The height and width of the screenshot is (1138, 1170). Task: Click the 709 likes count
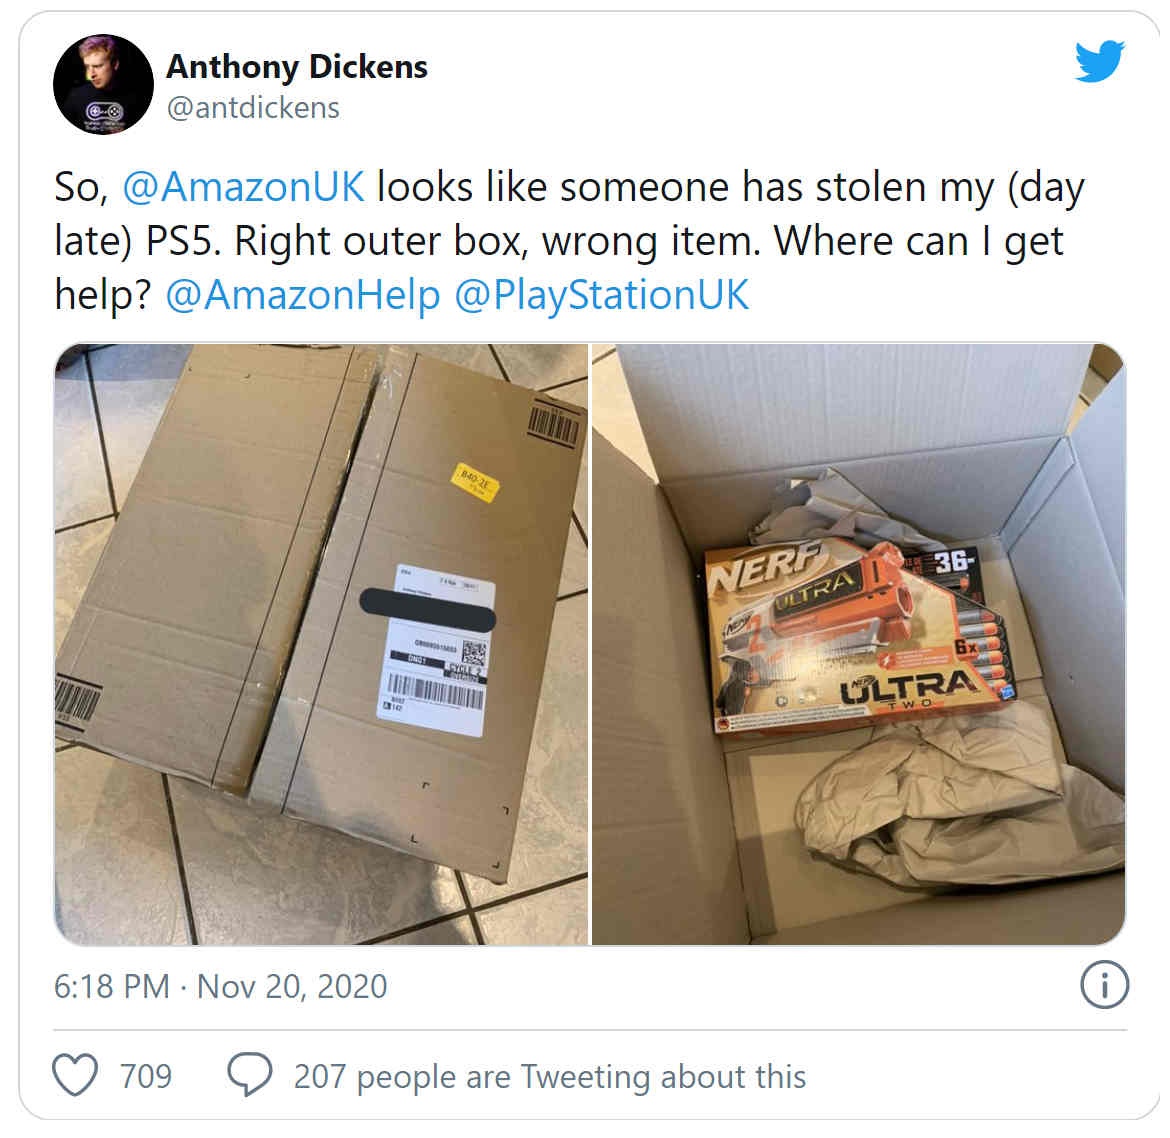click(146, 1076)
